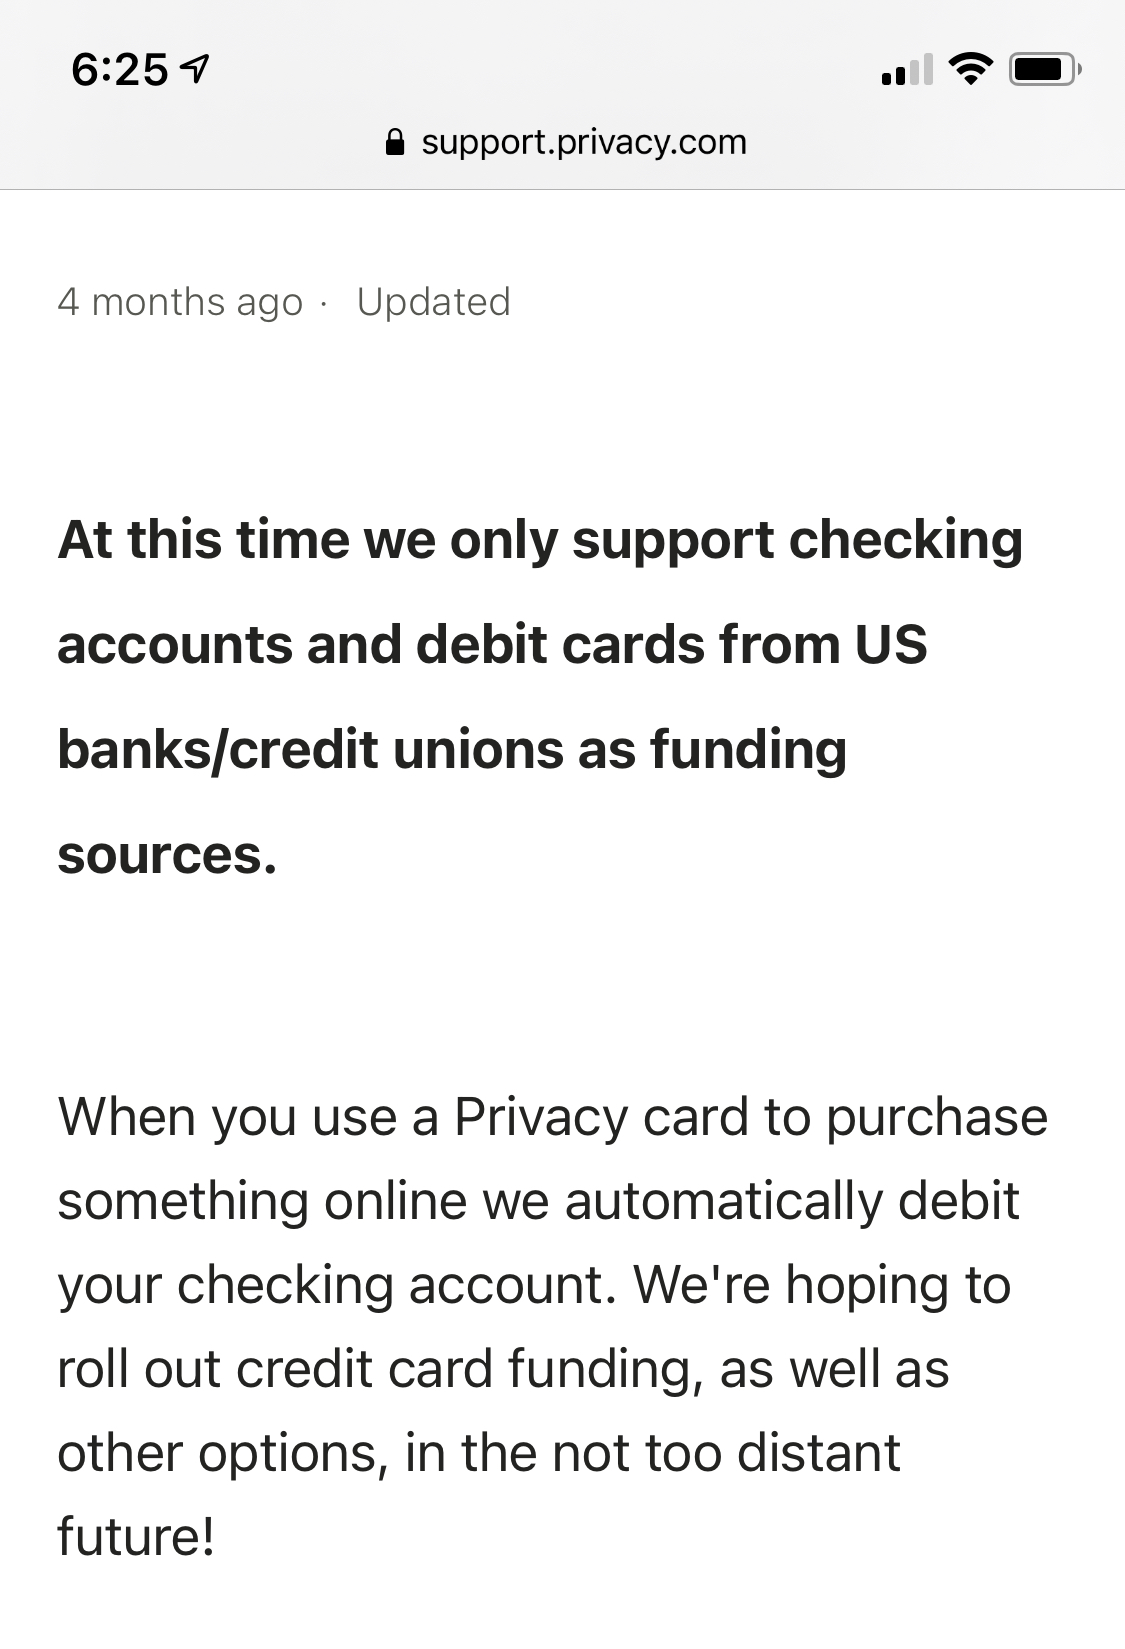Viewport: 1125px width, 1649px height.
Task: Click heading line "At this time we only support checking"
Action: pos(540,541)
